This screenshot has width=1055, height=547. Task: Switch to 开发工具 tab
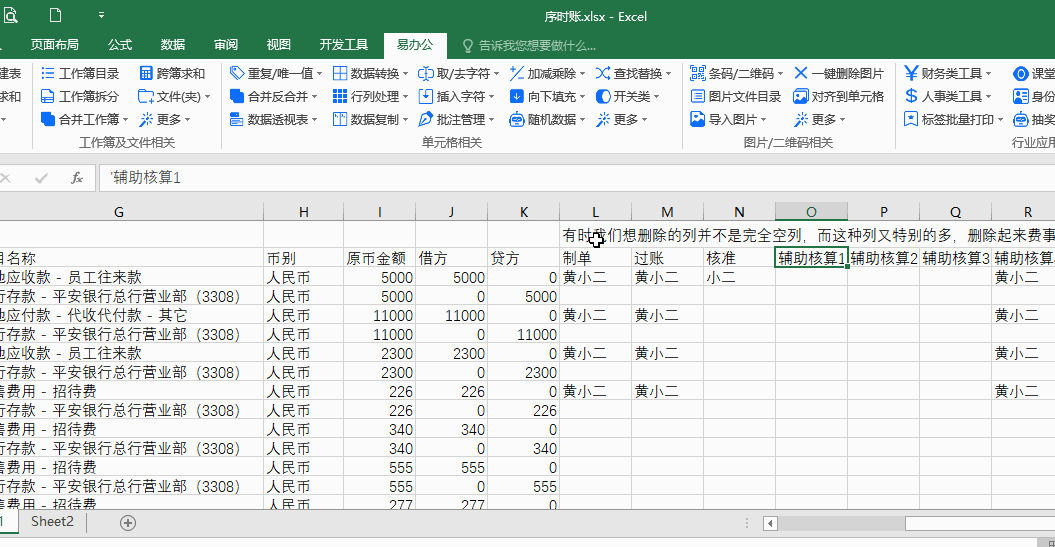(344, 44)
